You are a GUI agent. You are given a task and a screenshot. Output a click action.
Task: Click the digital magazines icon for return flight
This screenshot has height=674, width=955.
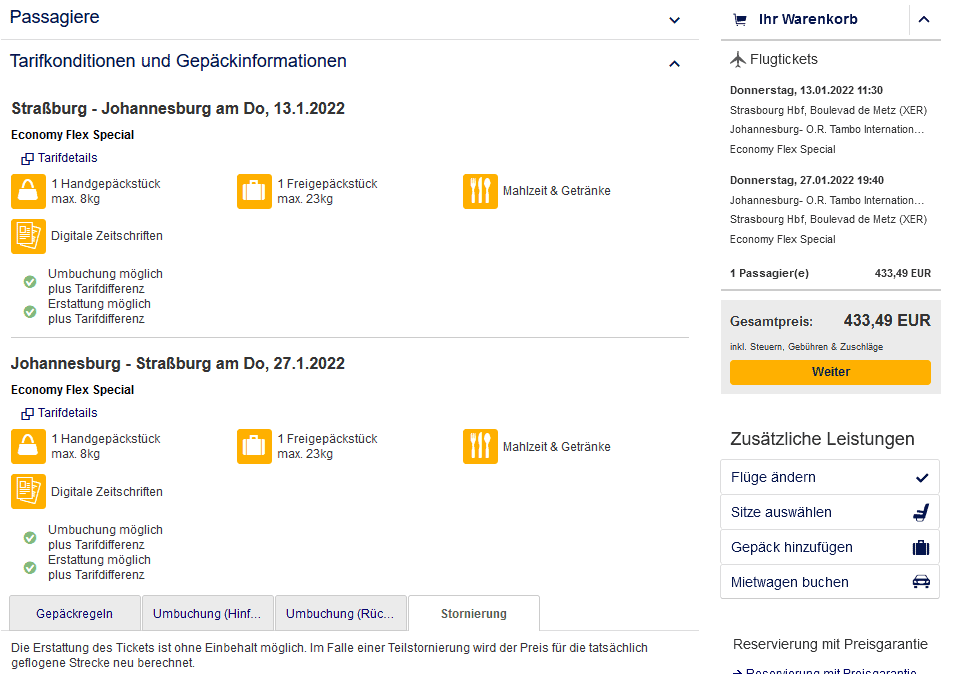pos(28,492)
